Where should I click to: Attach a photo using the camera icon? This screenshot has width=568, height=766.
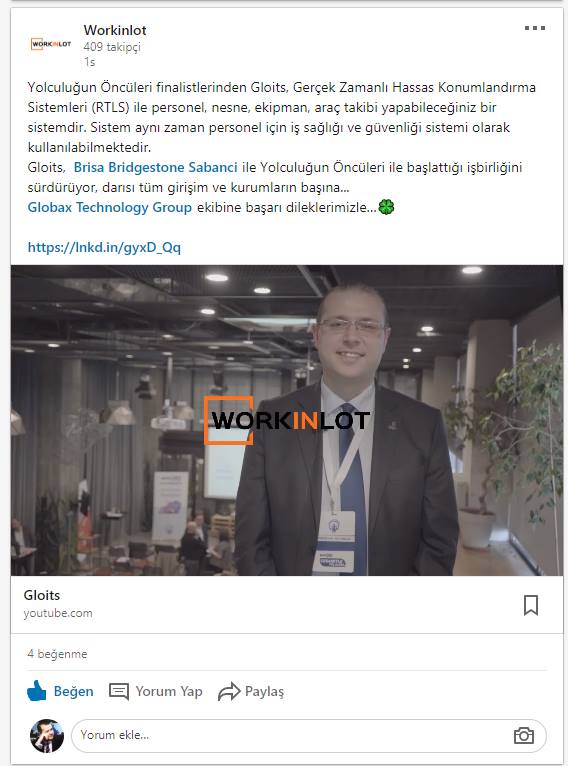coord(524,735)
